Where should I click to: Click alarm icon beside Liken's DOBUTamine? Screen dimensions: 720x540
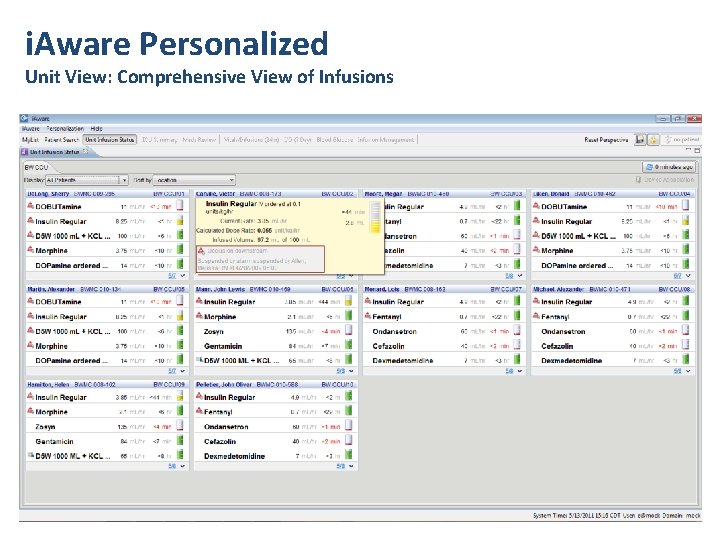pyautogui.click(x=536, y=206)
